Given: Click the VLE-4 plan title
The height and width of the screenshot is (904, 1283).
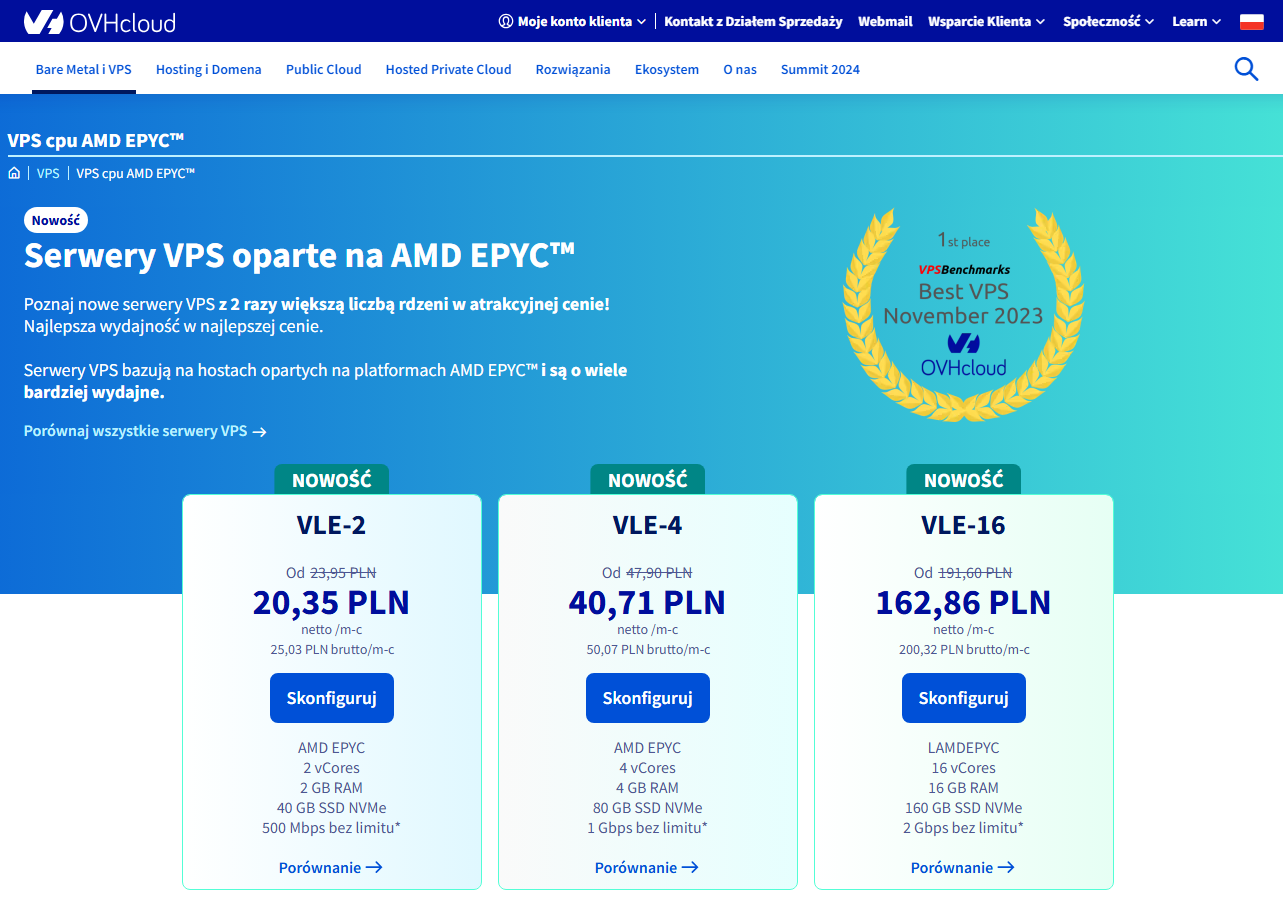Looking at the screenshot, I should pyautogui.click(x=648, y=525).
